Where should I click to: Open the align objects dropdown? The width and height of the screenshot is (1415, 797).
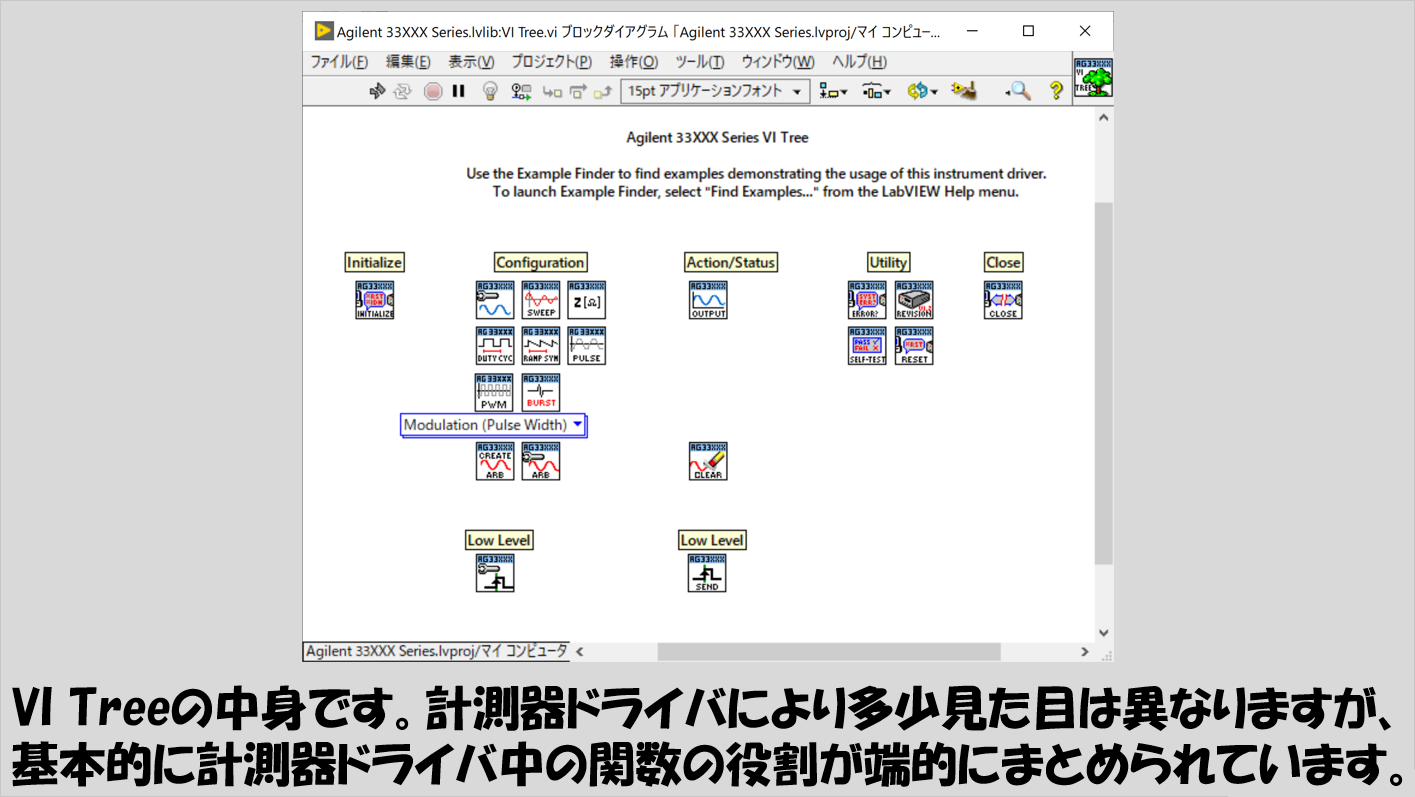coord(833,91)
